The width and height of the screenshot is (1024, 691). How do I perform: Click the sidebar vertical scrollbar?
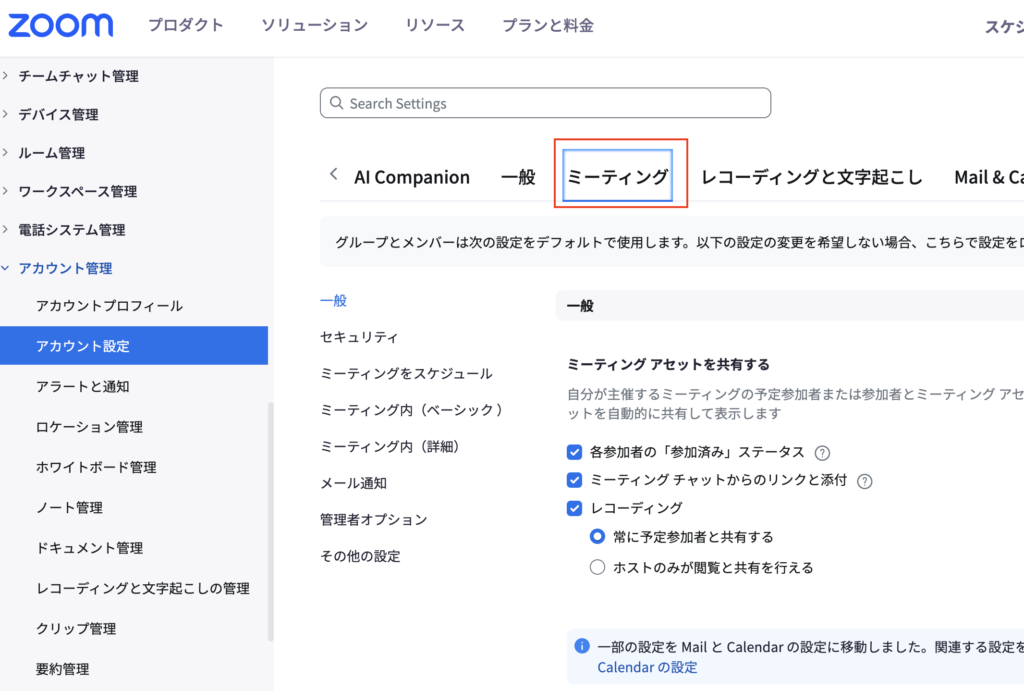coord(270,521)
